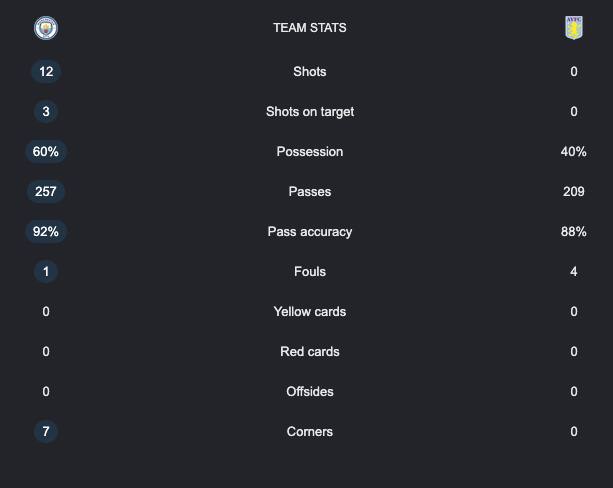Select the 60% possession badge
Viewport: 613px width, 488px height.
46,152
